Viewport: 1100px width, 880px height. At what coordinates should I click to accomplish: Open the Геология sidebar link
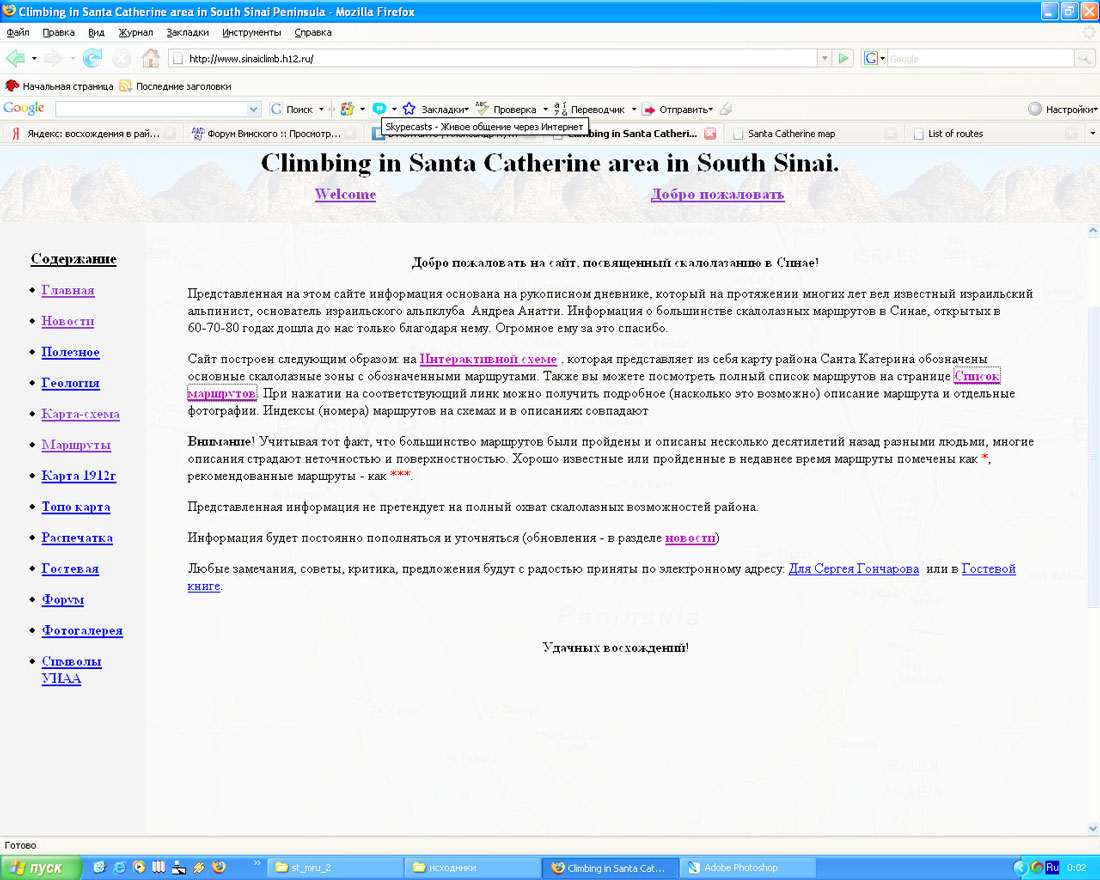point(70,383)
